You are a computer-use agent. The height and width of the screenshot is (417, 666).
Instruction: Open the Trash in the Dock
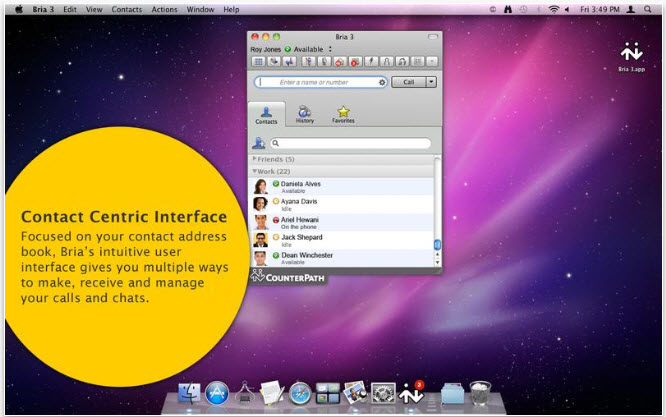[479, 394]
